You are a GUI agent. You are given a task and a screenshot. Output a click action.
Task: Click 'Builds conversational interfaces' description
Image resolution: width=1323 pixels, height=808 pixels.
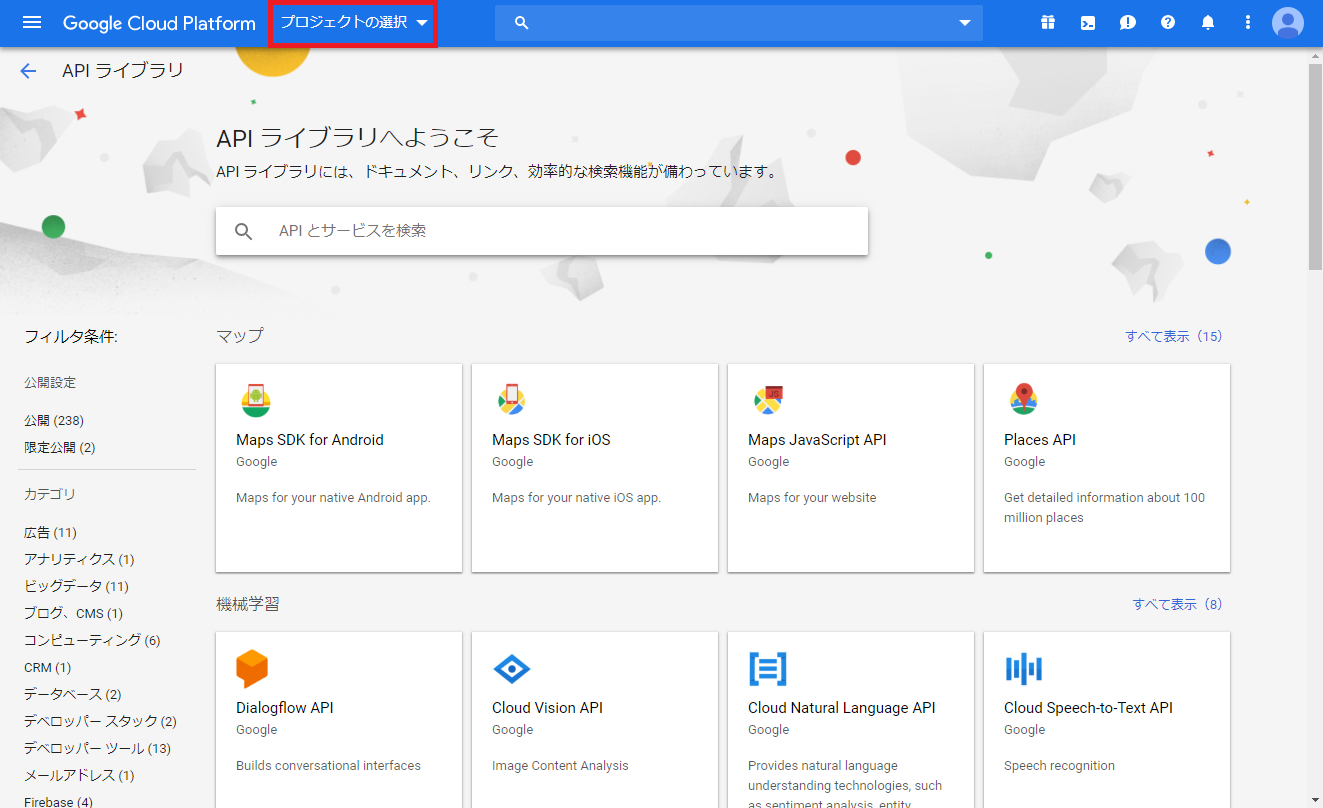328,766
